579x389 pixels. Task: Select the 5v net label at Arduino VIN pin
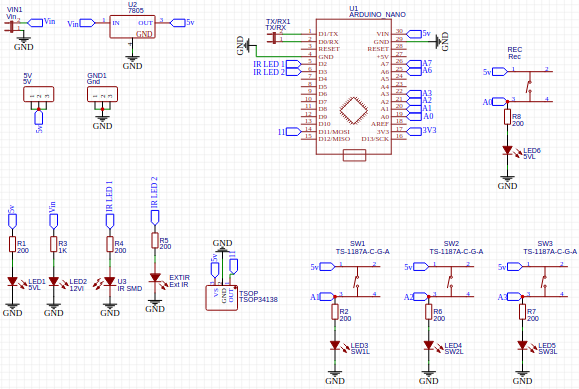pyautogui.click(x=418, y=34)
